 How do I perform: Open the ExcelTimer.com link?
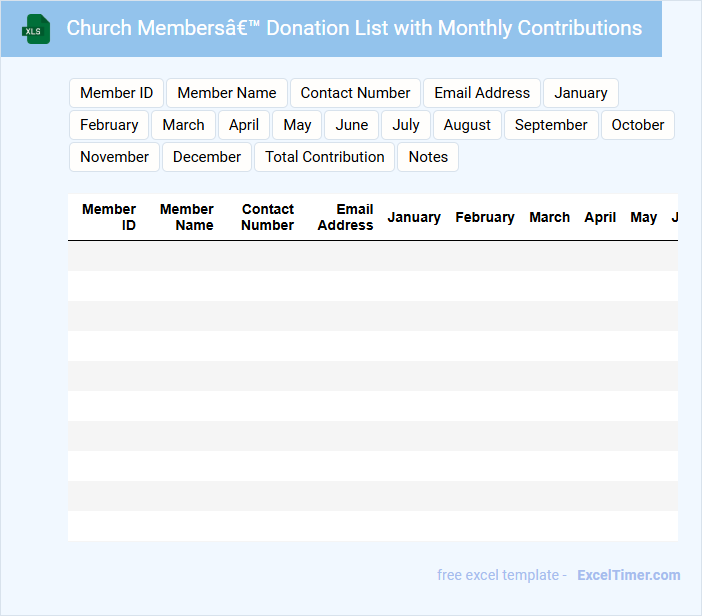tap(628, 575)
